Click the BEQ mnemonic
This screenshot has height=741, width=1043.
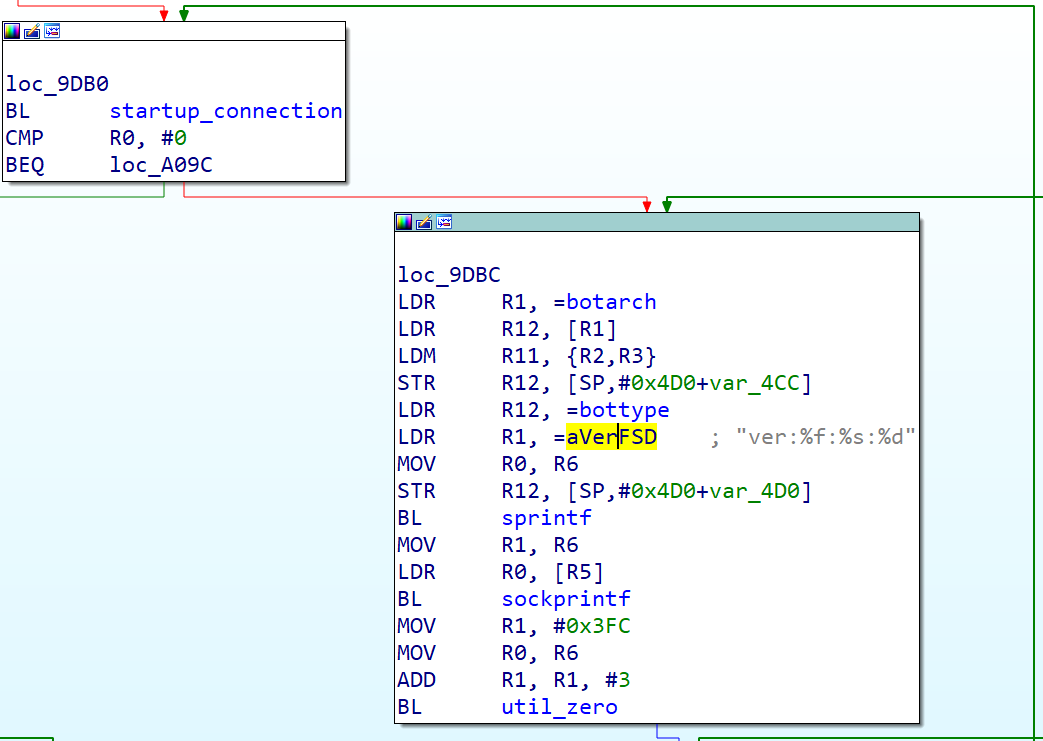click(25, 165)
